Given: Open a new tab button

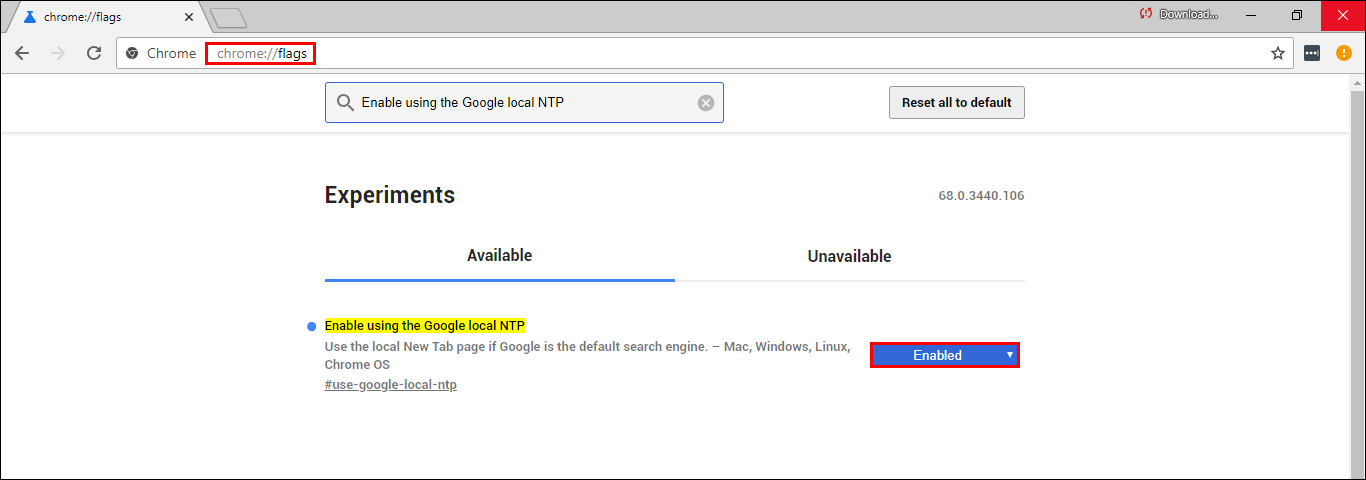Looking at the screenshot, I should pos(229,17).
